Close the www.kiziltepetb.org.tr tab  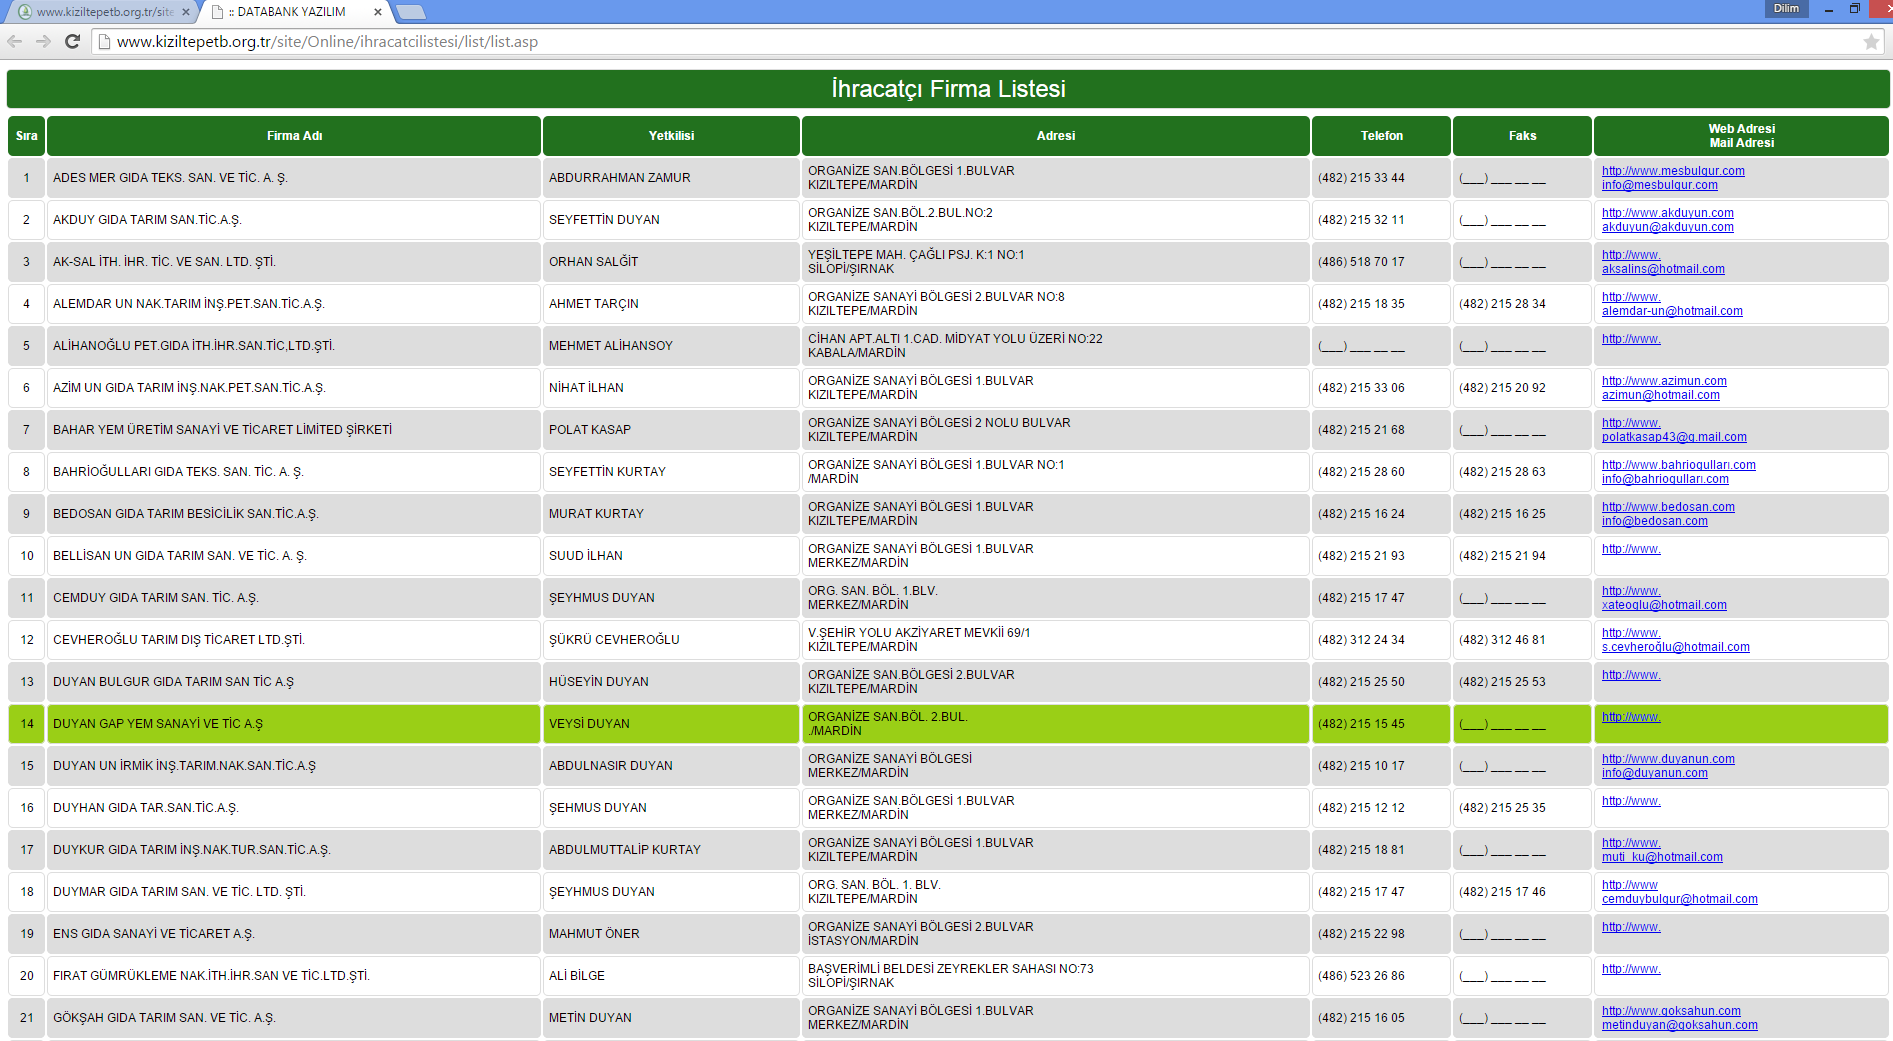click(186, 12)
